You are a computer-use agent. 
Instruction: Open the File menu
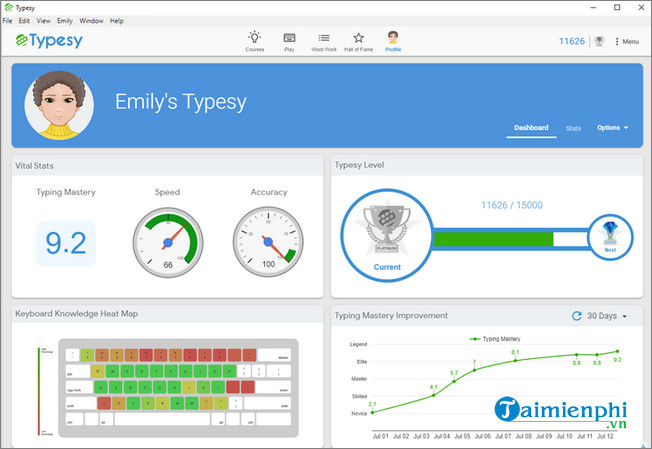click(7, 20)
